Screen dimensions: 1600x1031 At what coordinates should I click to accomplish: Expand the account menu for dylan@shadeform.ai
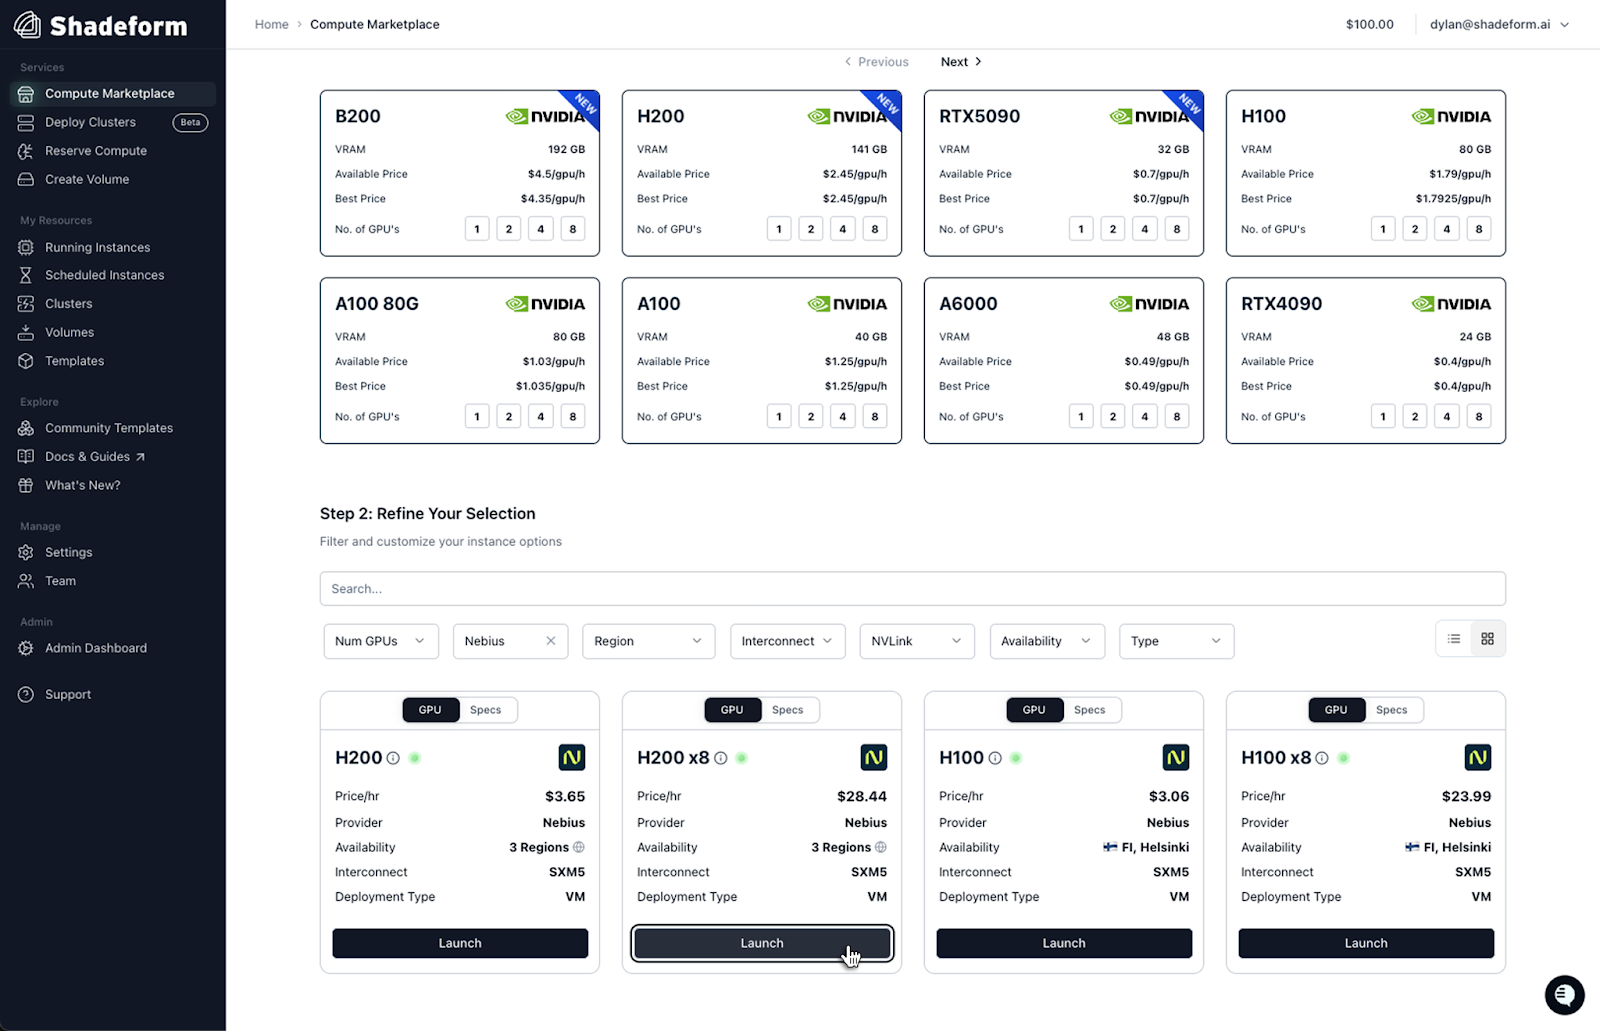click(x=1499, y=24)
